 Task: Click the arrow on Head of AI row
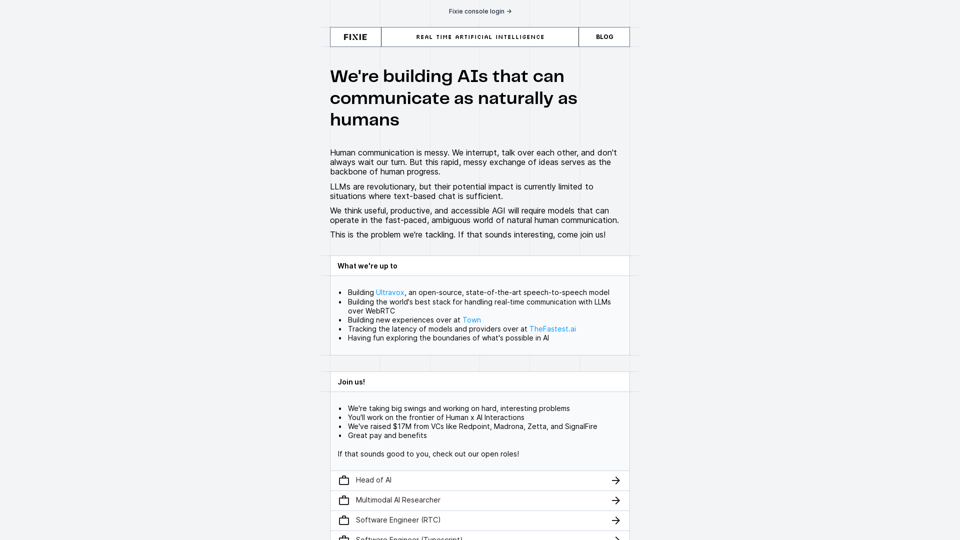[616, 480]
